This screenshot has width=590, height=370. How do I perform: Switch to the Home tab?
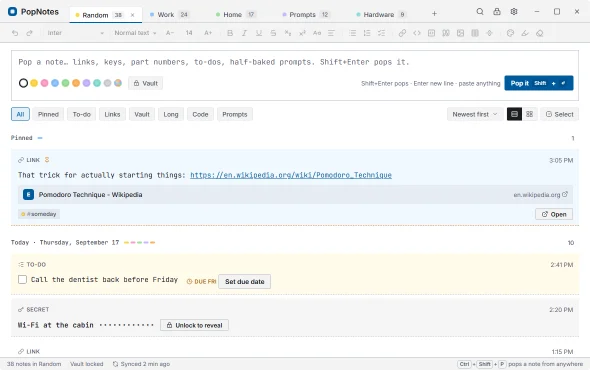pos(236,15)
